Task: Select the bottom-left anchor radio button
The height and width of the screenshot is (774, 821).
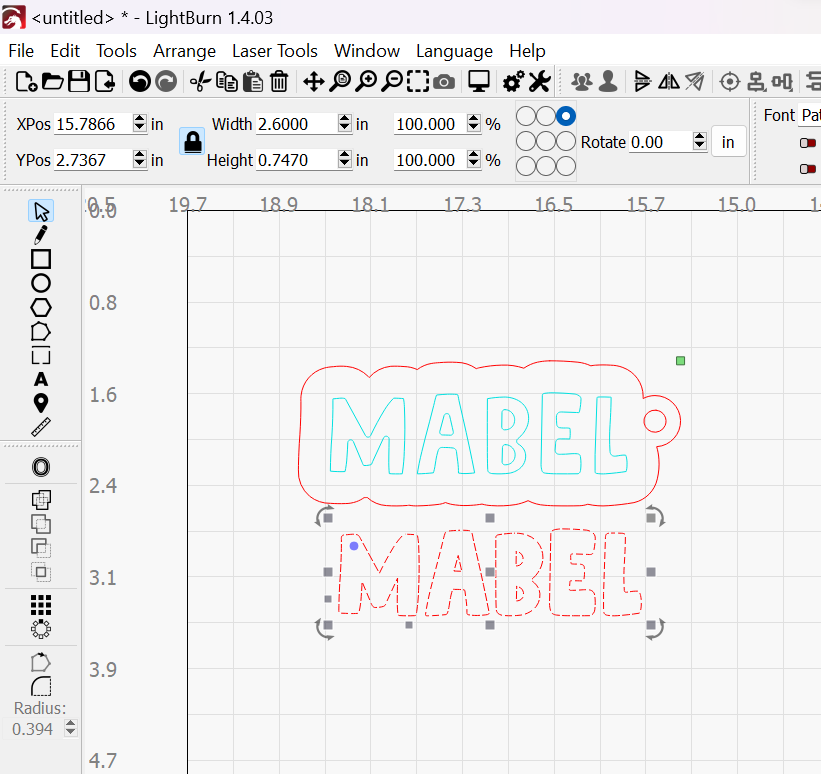Action: 526,165
